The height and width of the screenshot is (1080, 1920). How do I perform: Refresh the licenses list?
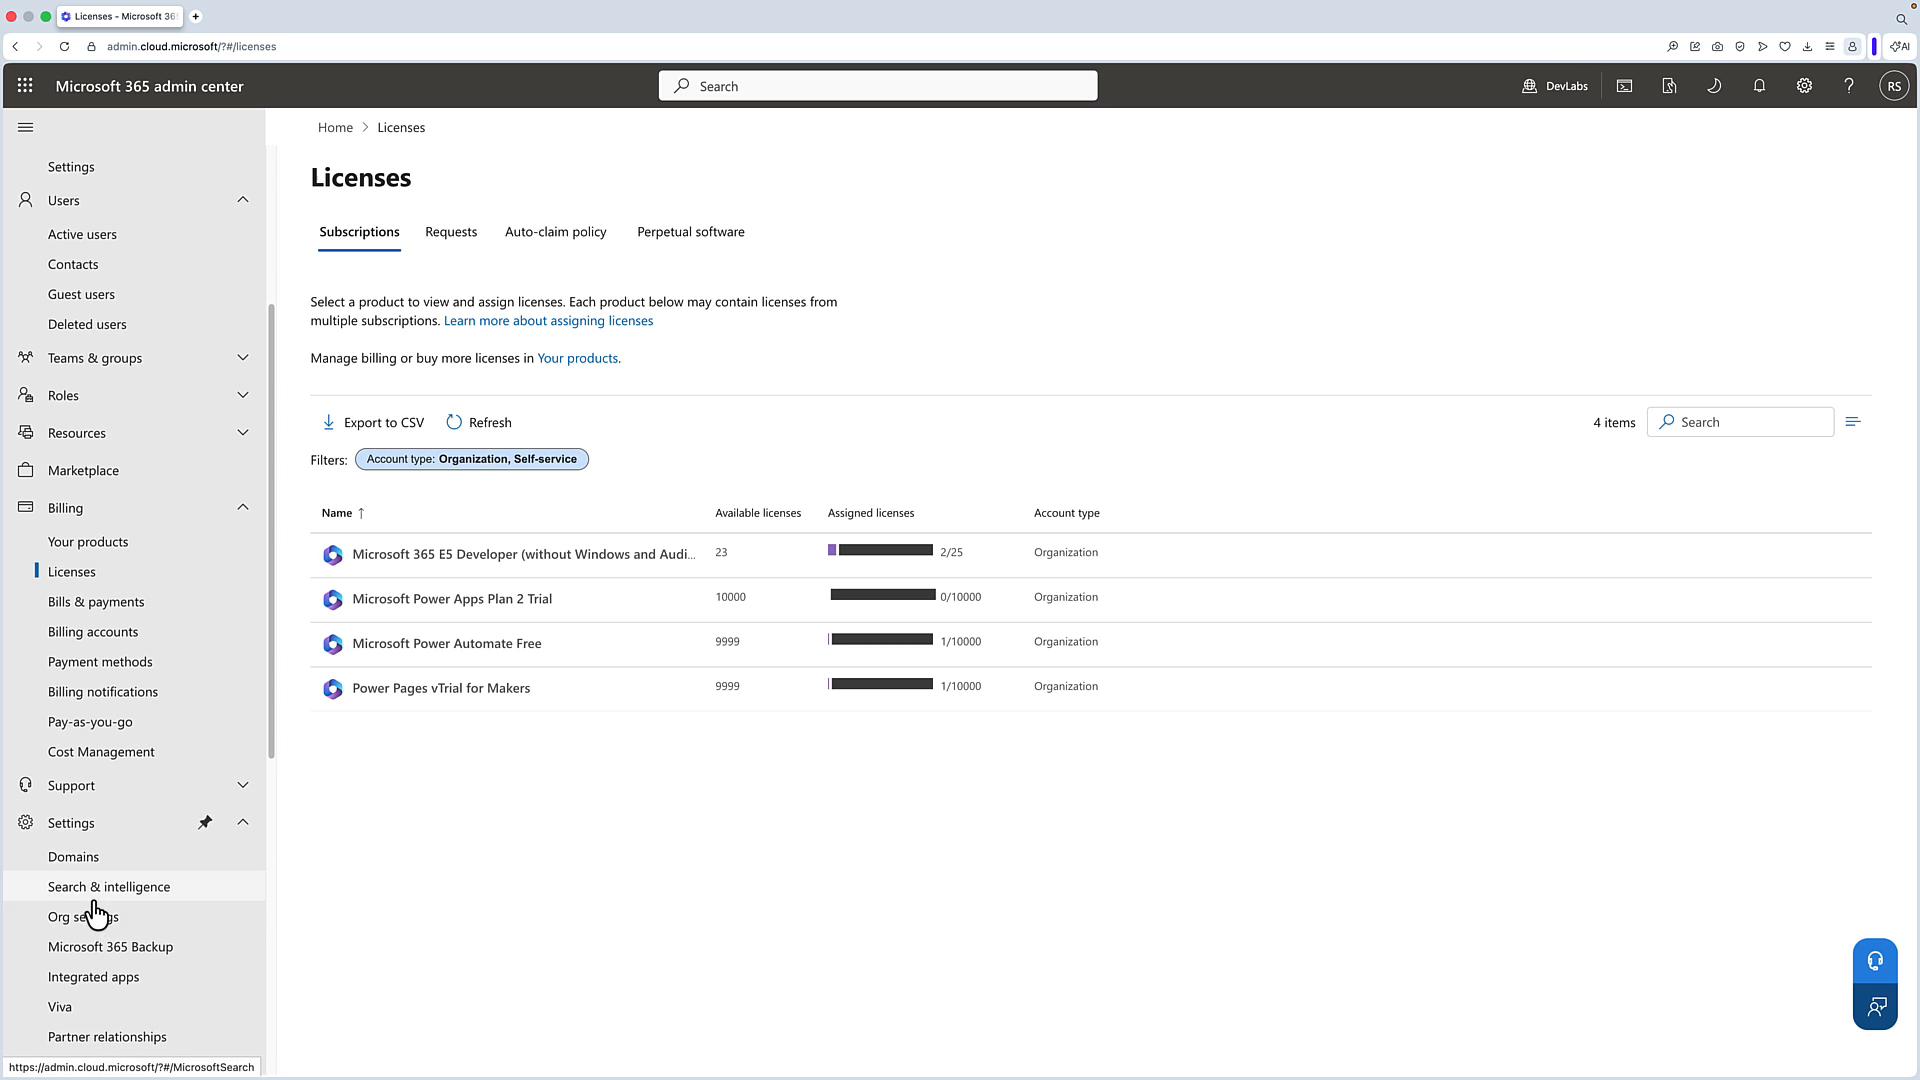pyautogui.click(x=479, y=423)
